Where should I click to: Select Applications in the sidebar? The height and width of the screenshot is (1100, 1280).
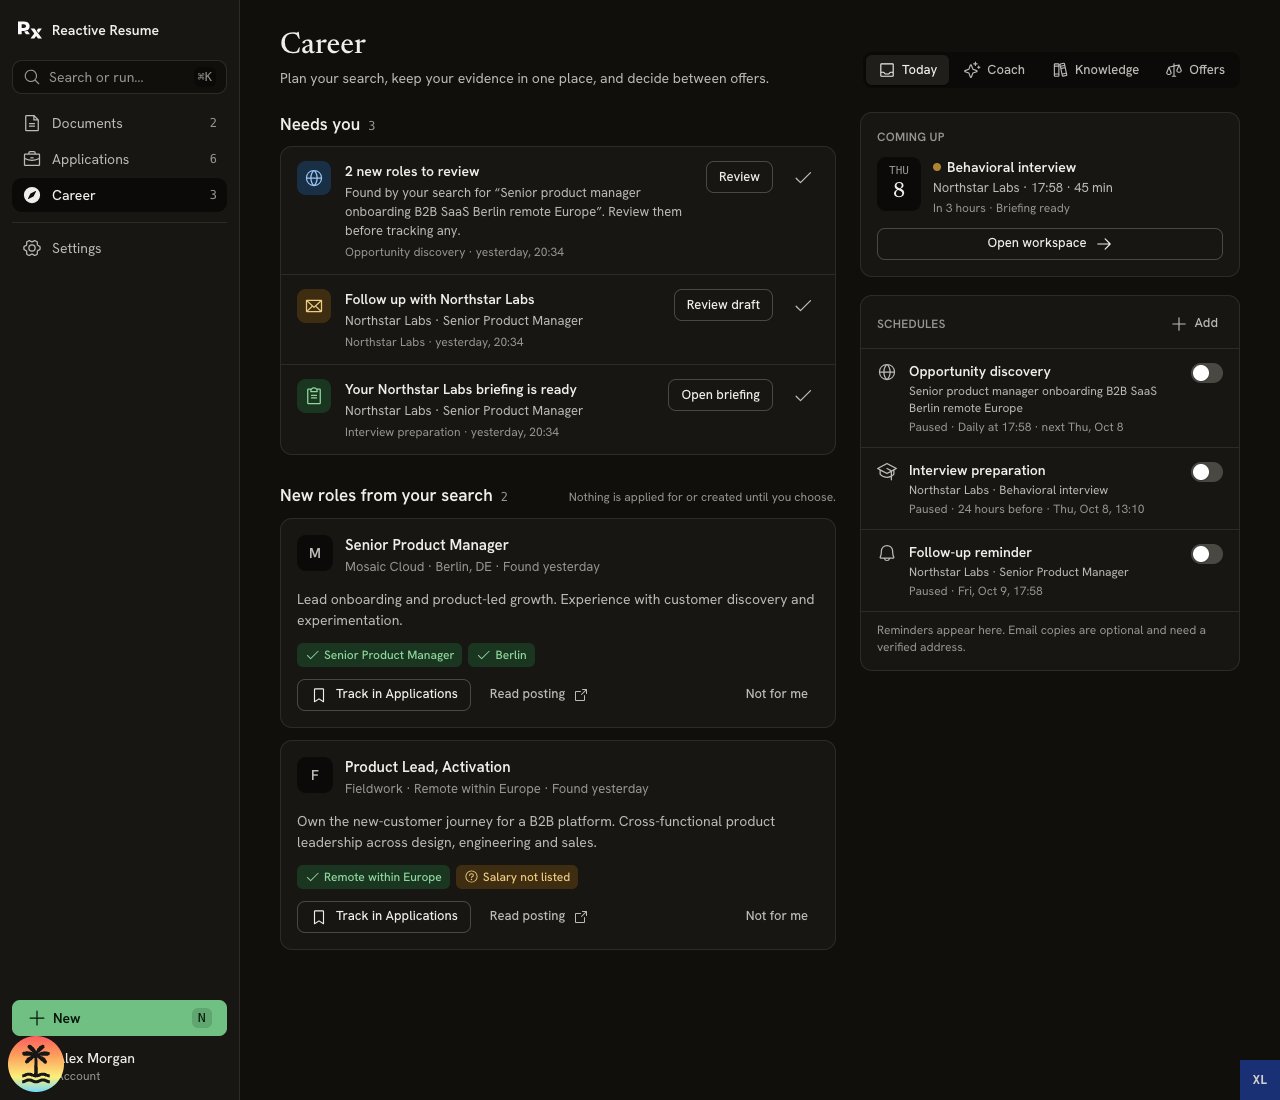click(119, 159)
